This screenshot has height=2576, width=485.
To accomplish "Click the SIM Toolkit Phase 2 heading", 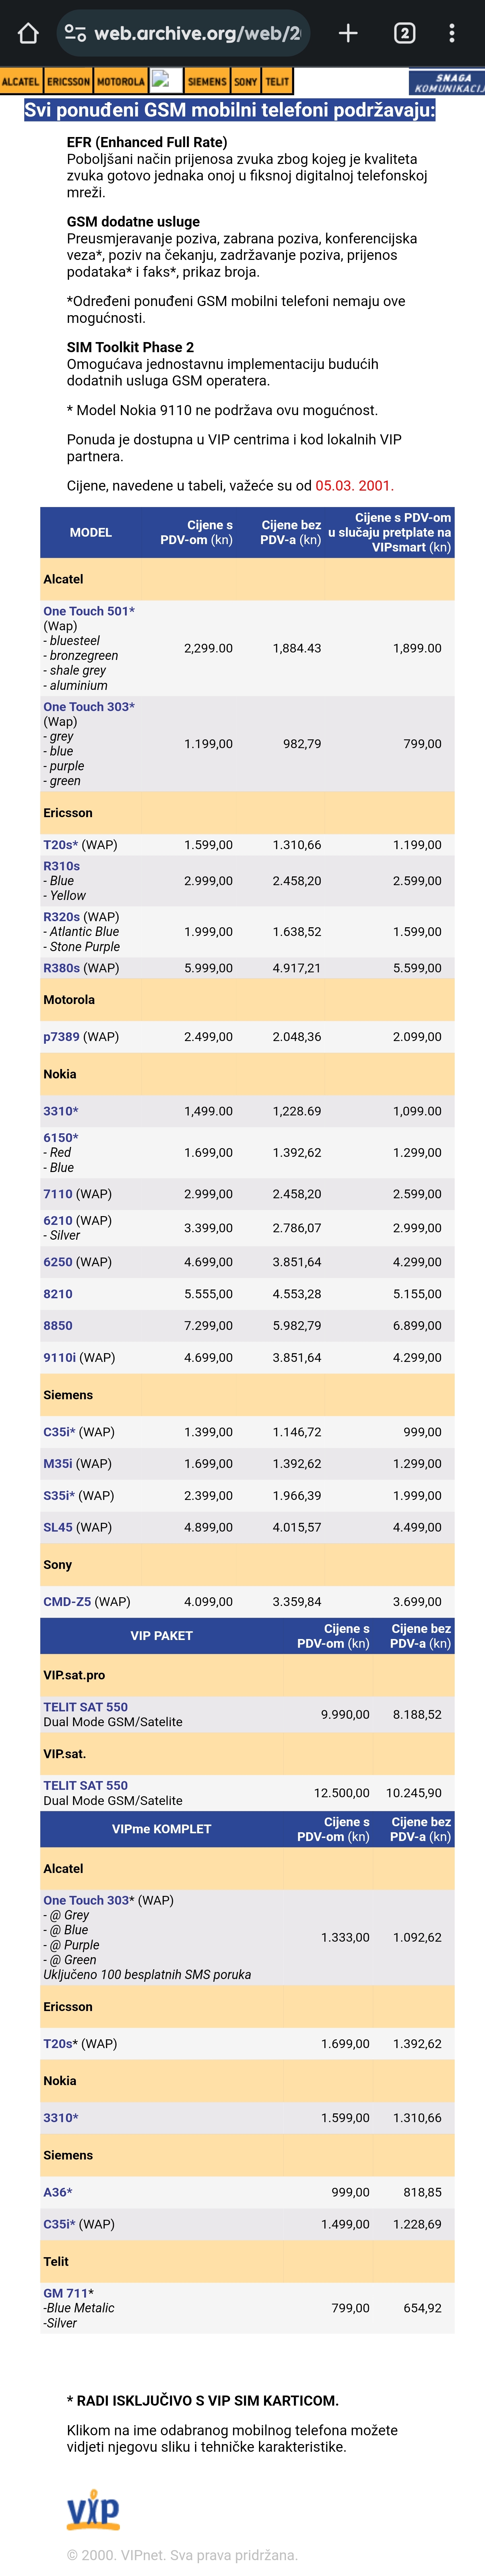I will click(130, 347).
